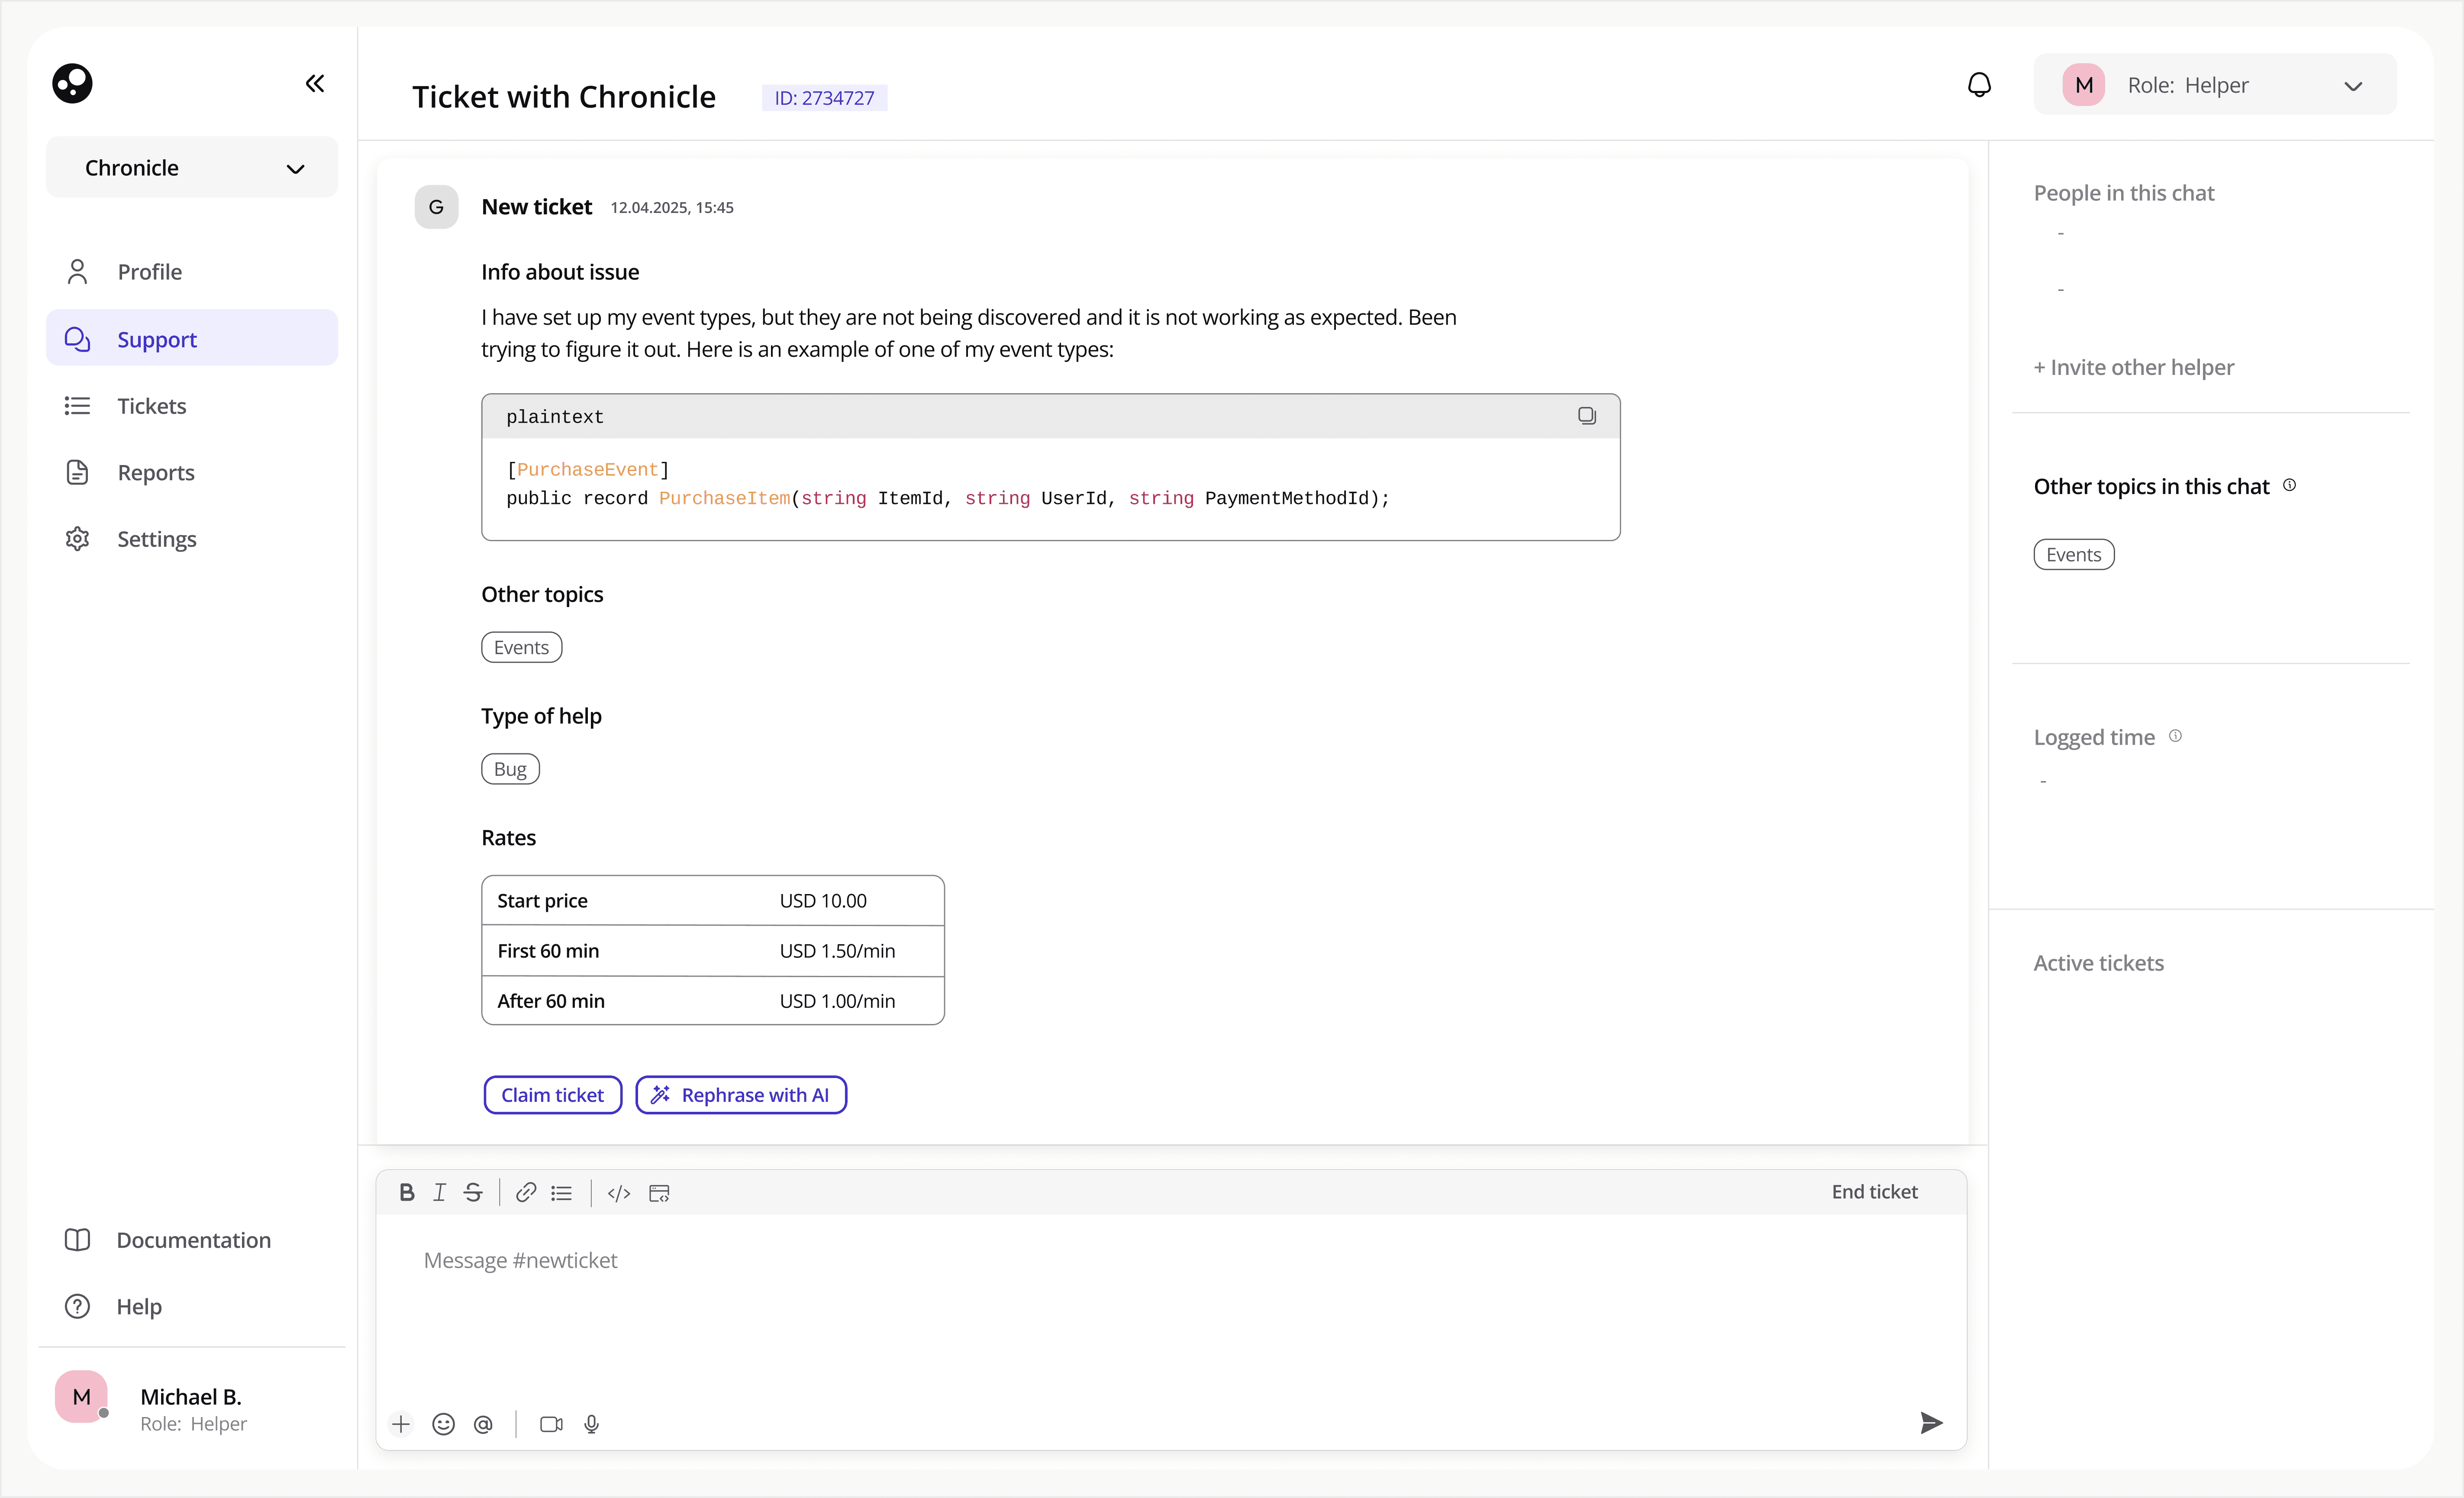The width and height of the screenshot is (2464, 1498).
Task: Insert a link in message
Action: pyautogui.click(x=526, y=1192)
